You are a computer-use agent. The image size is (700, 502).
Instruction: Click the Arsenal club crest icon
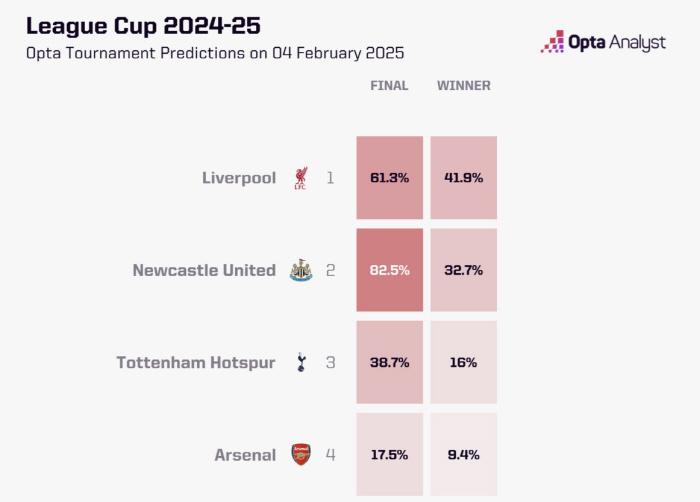(x=300, y=454)
